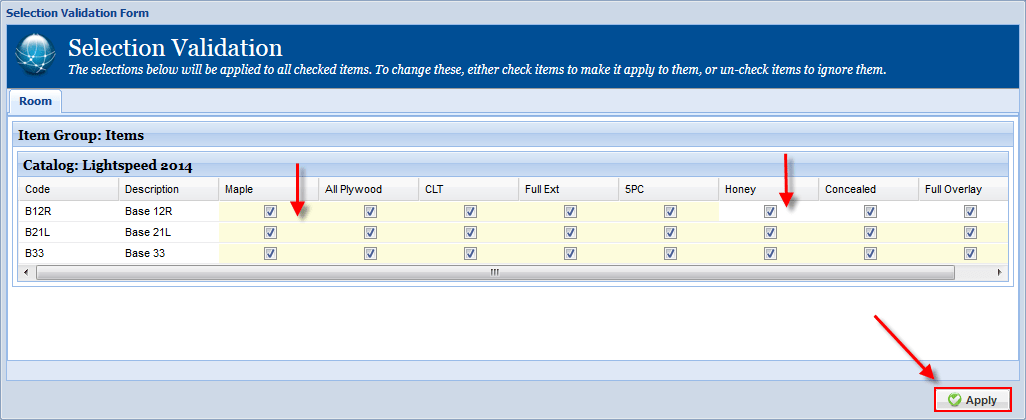
Task: Toggle CLT checkbox for B12R
Action: [x=470, y=211]
